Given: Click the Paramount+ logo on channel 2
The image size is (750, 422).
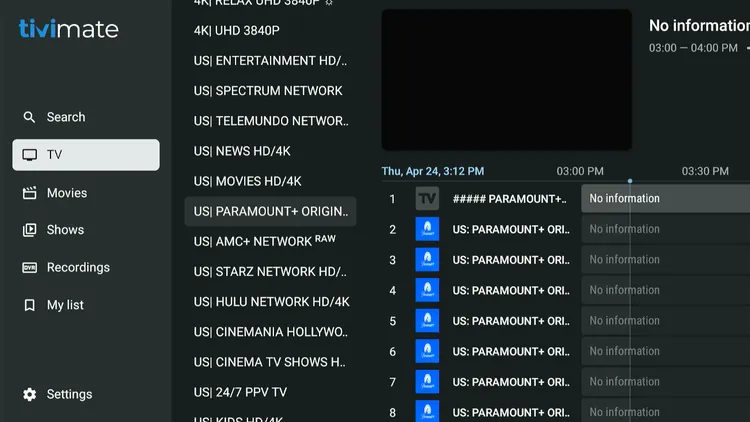Looking at the screenshot, I should tap(427, 229).
